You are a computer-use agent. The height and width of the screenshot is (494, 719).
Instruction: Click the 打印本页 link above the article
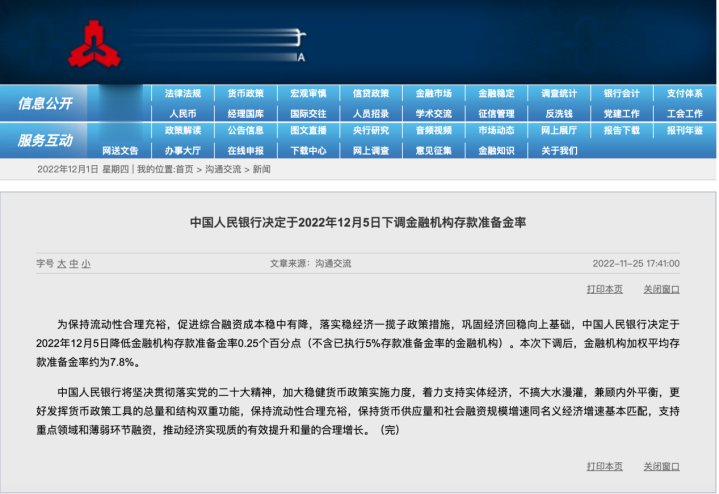(605, 289)
